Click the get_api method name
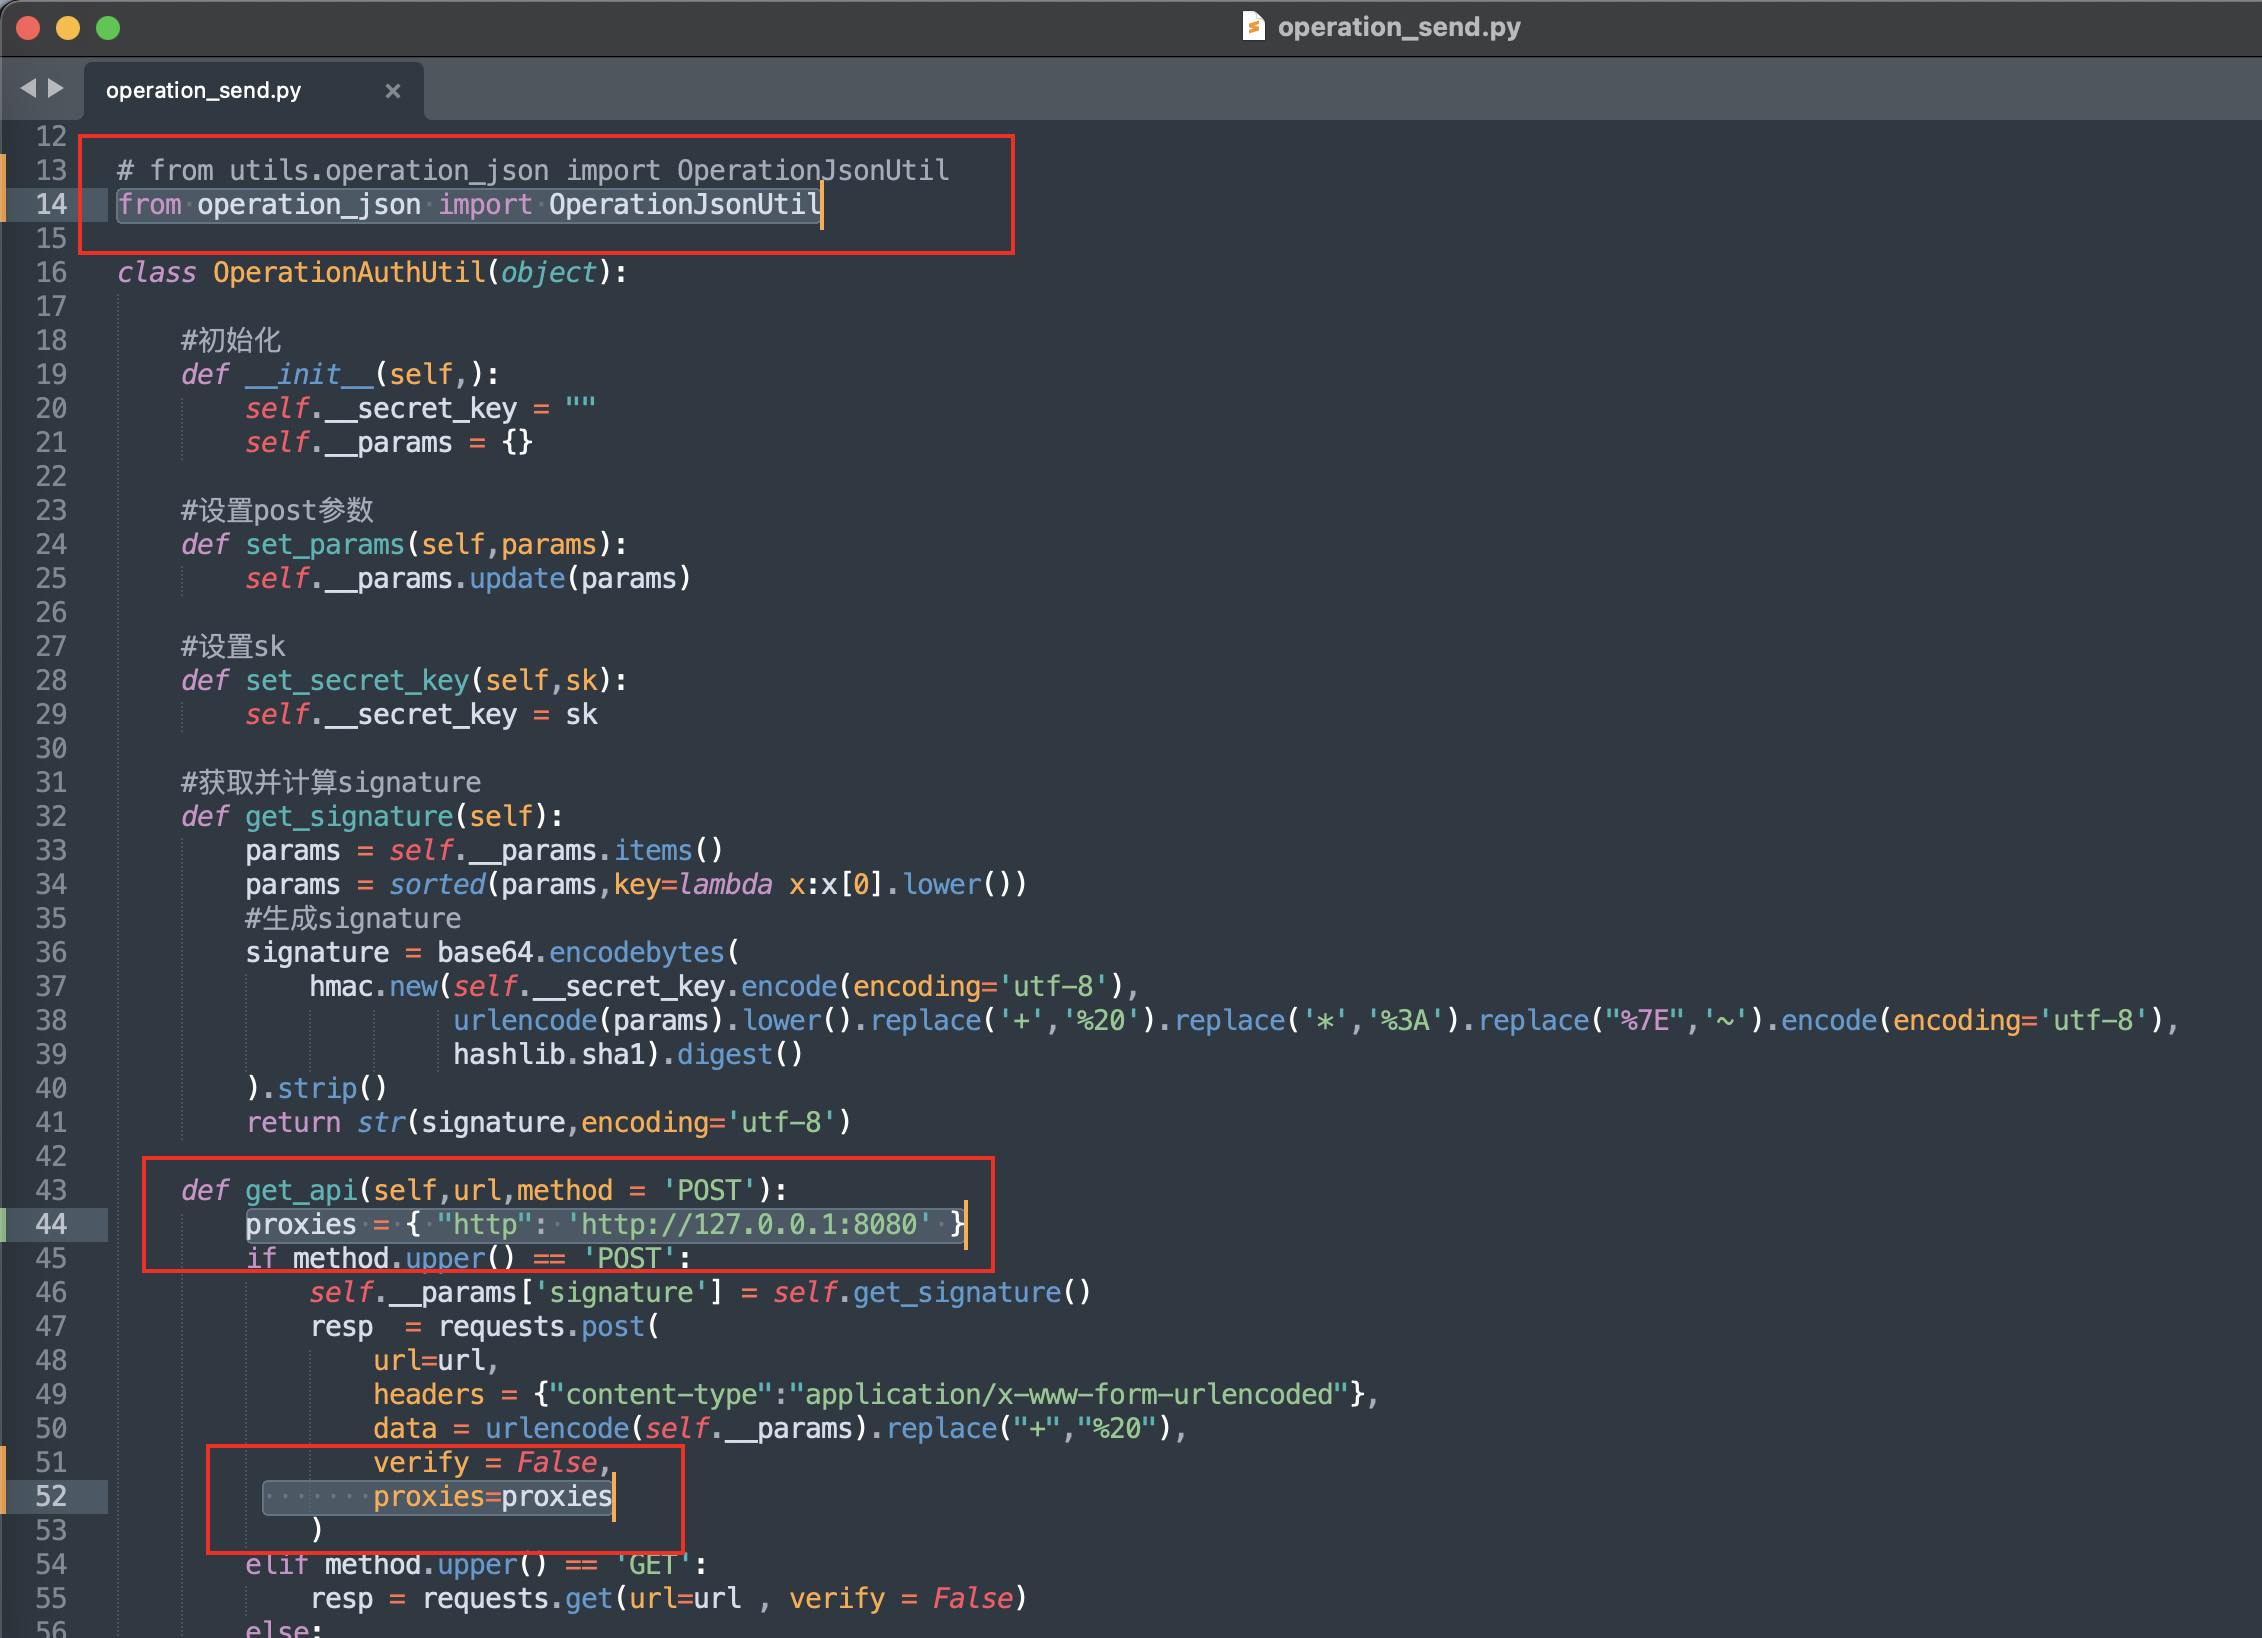 click(x=301, y=1190)
